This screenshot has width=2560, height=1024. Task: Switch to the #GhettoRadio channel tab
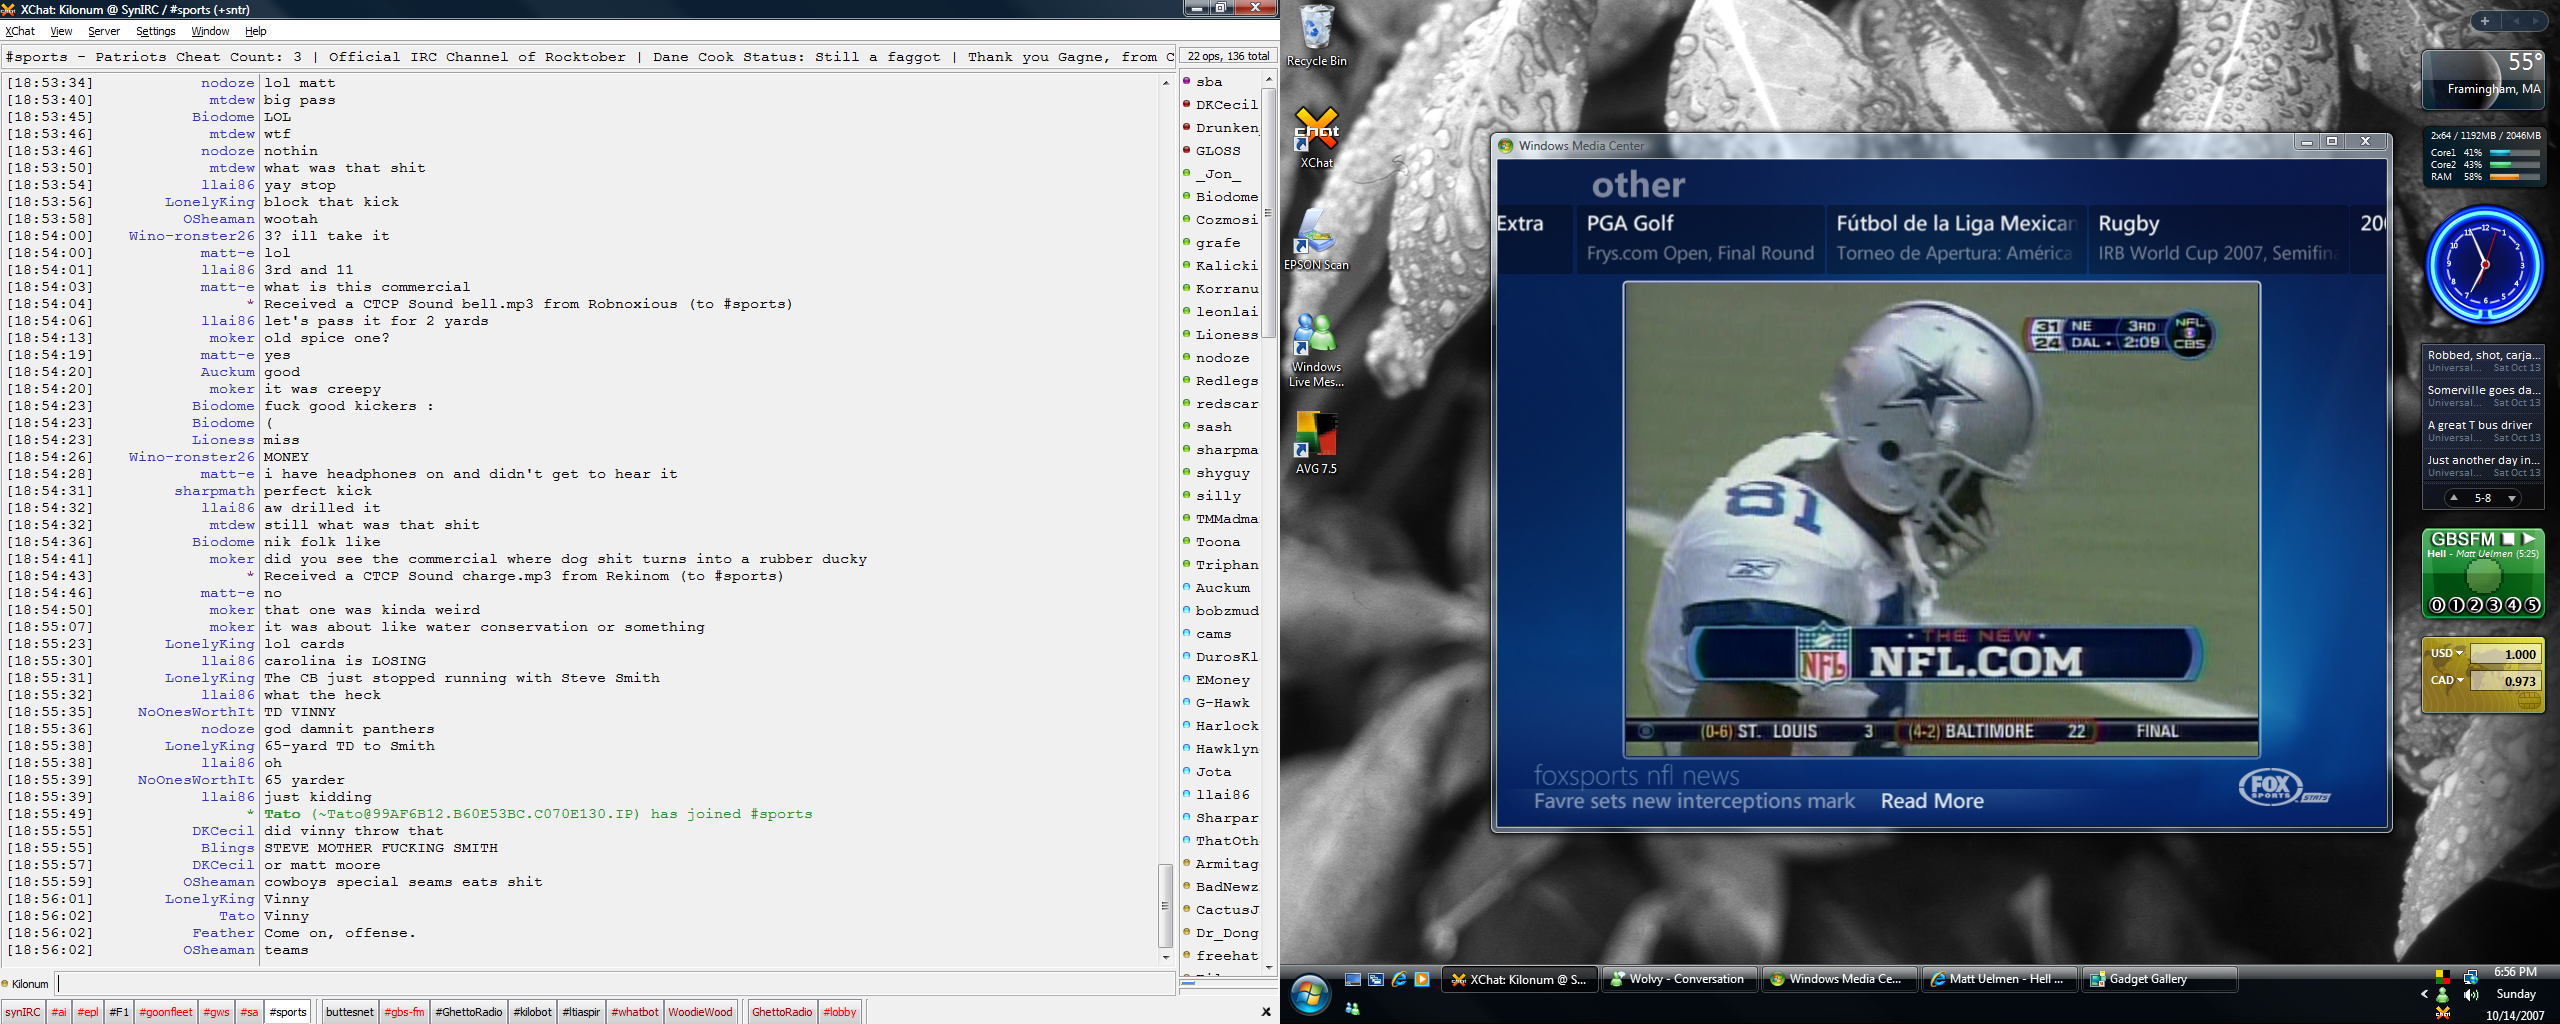click(469, 1012)
